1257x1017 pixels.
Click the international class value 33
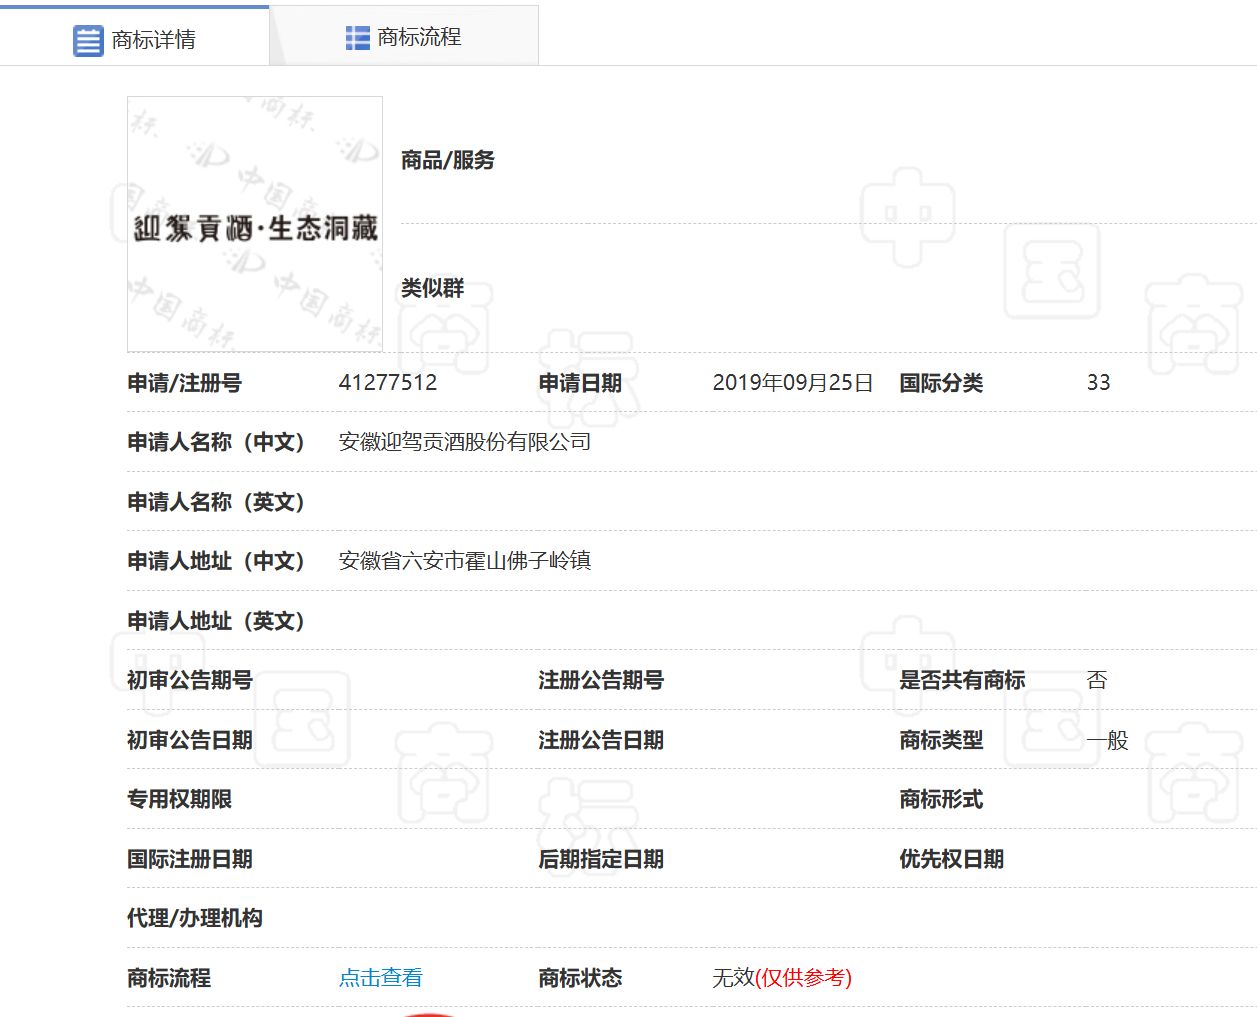pyautogui.click(x=1098, y=383)
